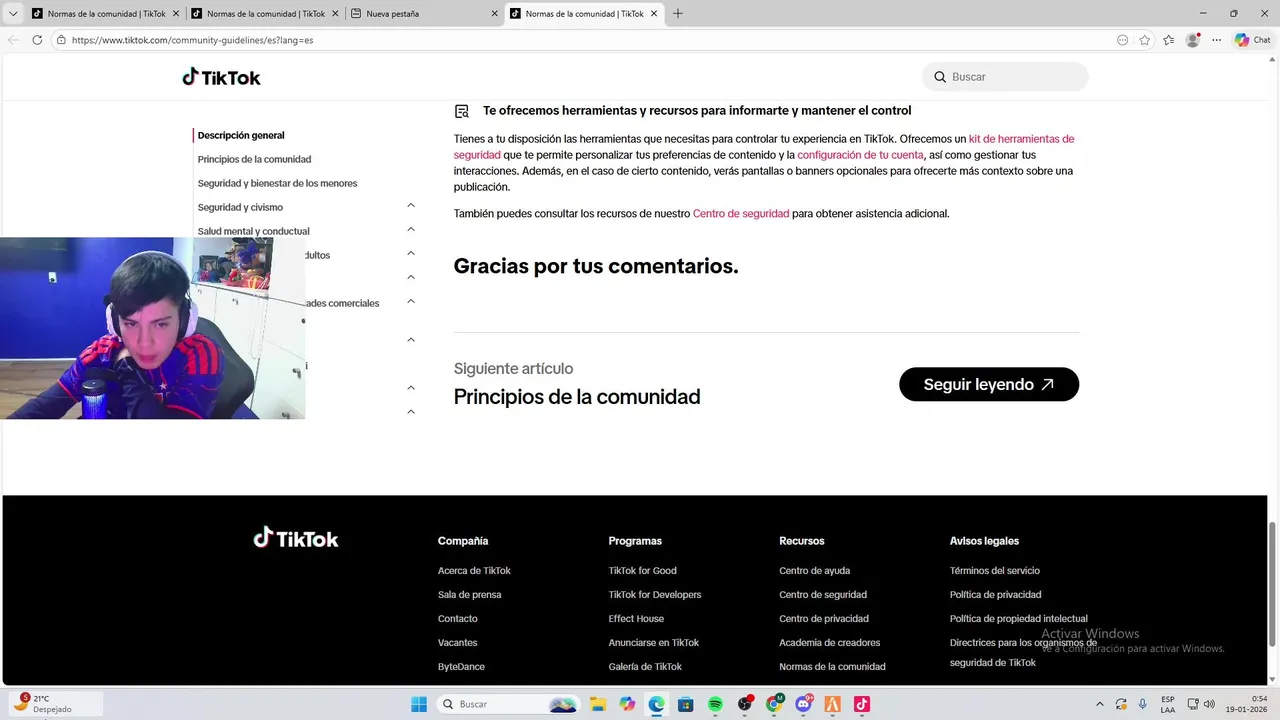Click the browser address bar URL
The image size is (1280, 720).
click(192, 40)
